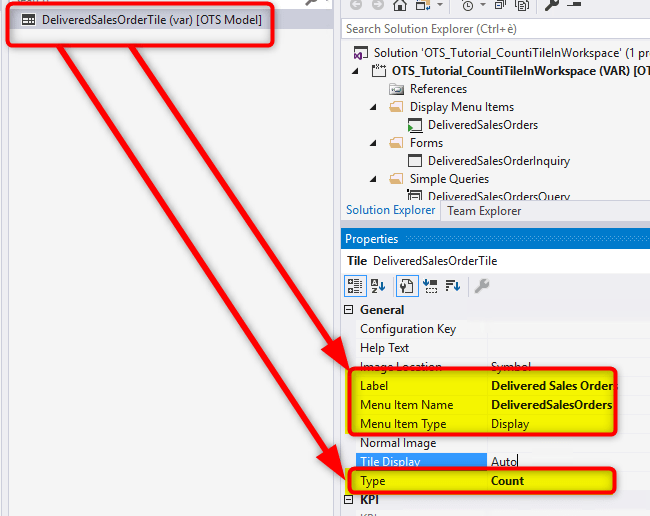The image size is (650, 516).
Task: Switch to the Team Explorer tab
Action: 484,211
